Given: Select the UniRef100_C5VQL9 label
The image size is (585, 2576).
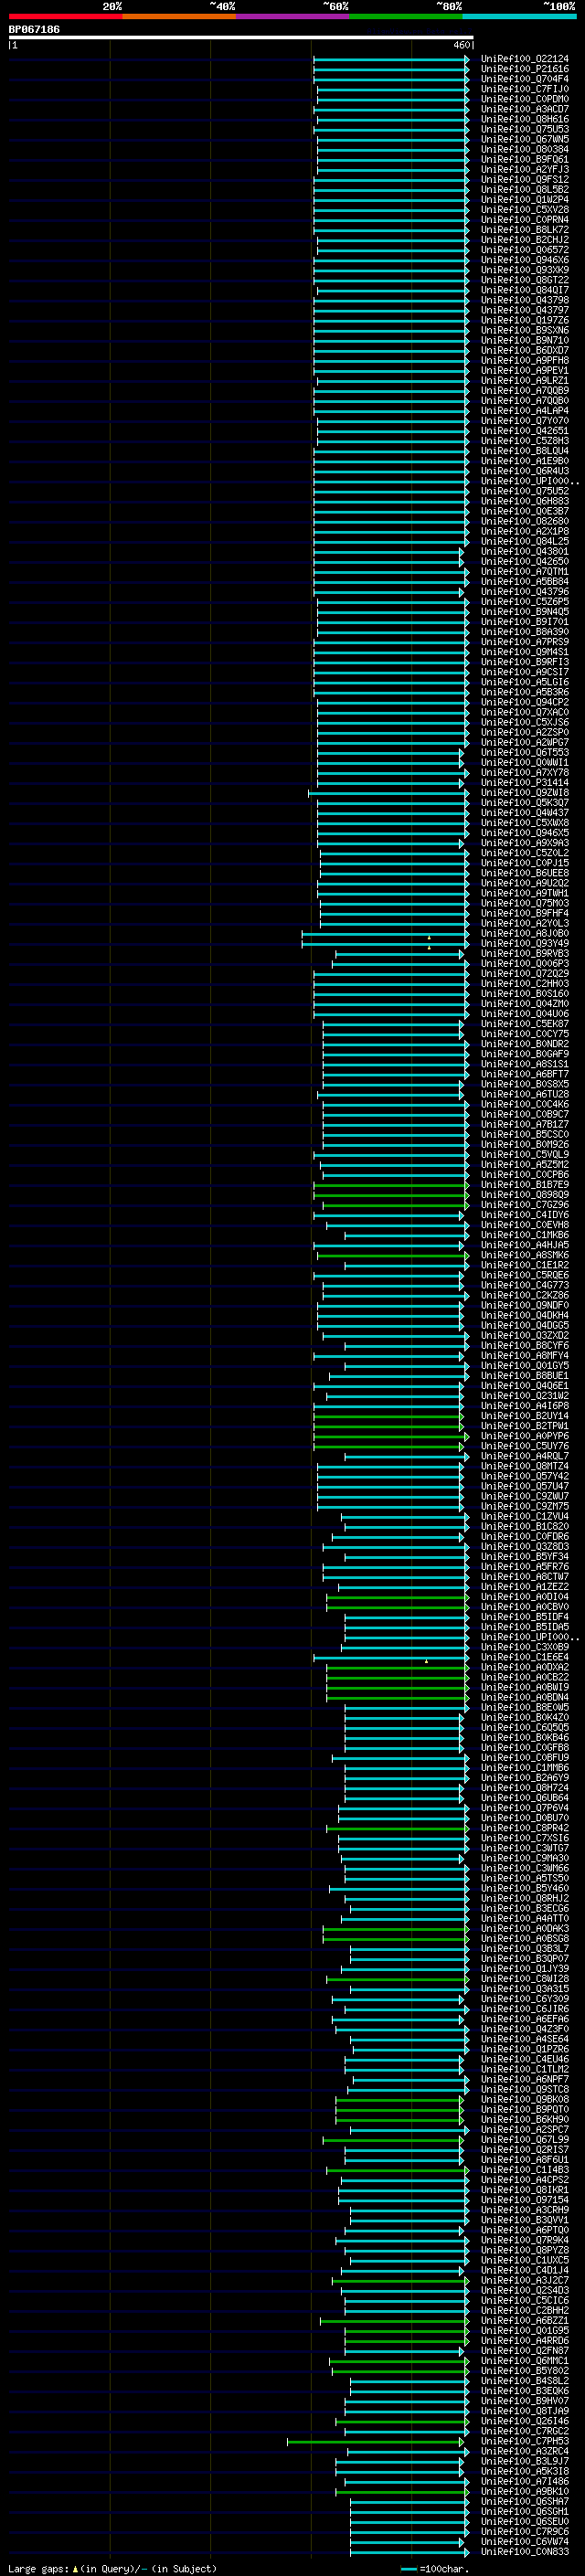Looking at the screenshot, I should coord(524,1155).
